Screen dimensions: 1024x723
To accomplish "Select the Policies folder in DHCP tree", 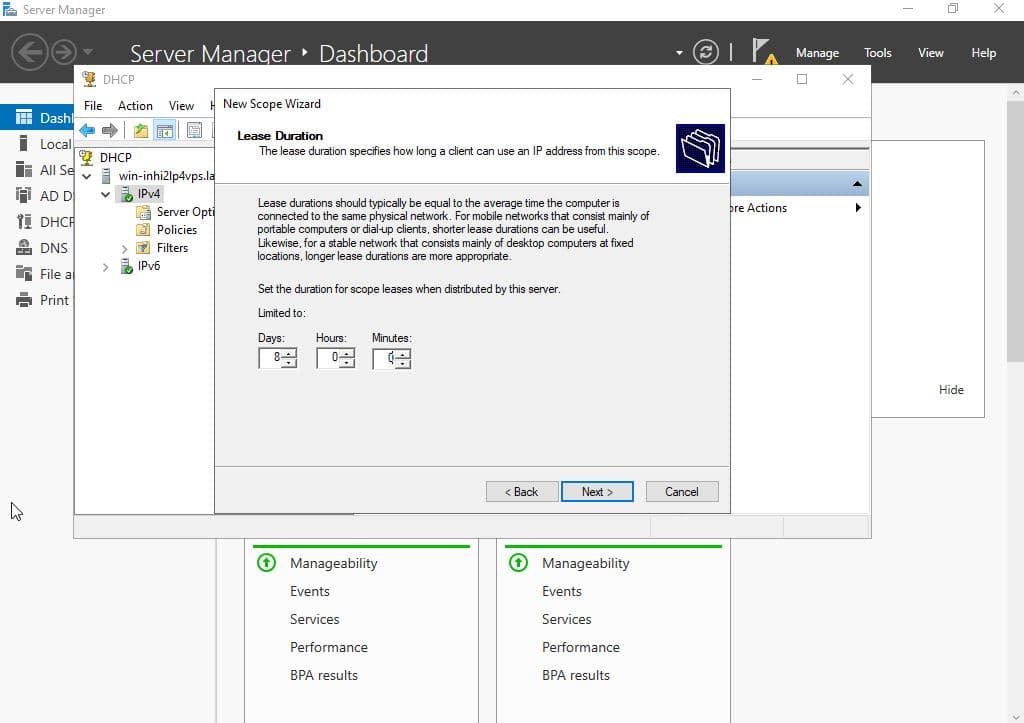I will pos(176,229).
